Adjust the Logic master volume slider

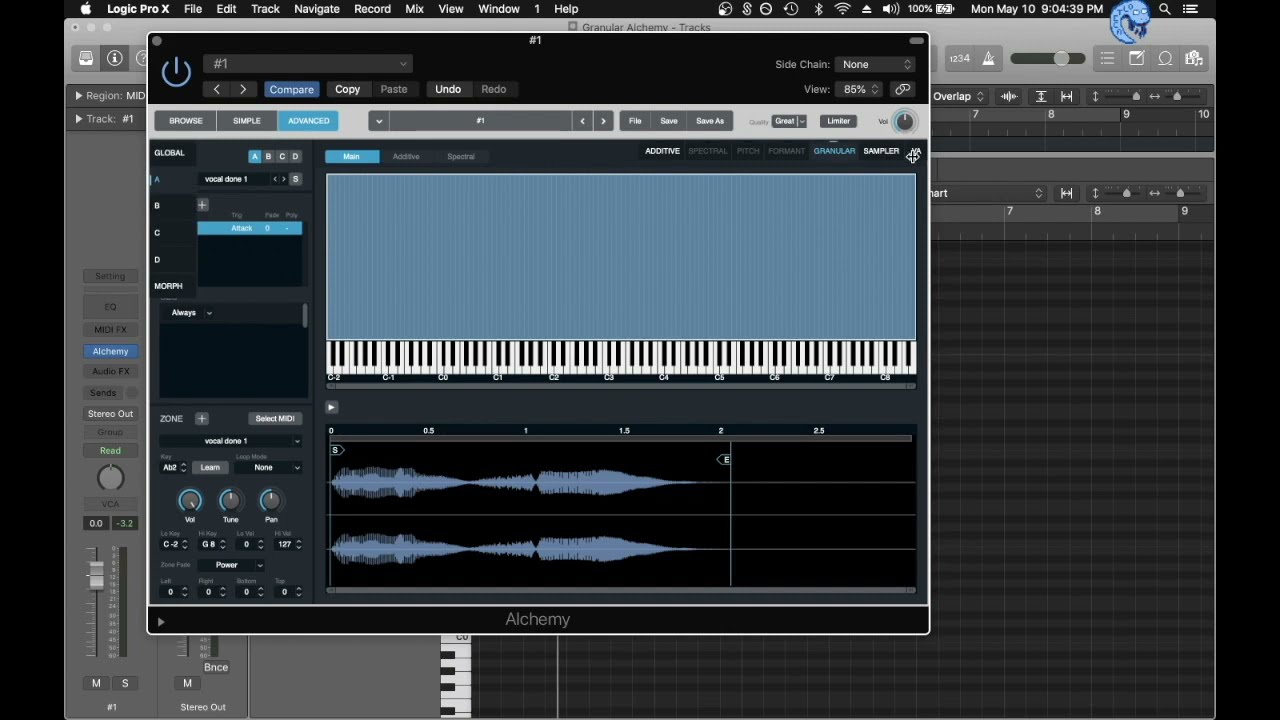pyautogui.click(x=1060, y=59)
